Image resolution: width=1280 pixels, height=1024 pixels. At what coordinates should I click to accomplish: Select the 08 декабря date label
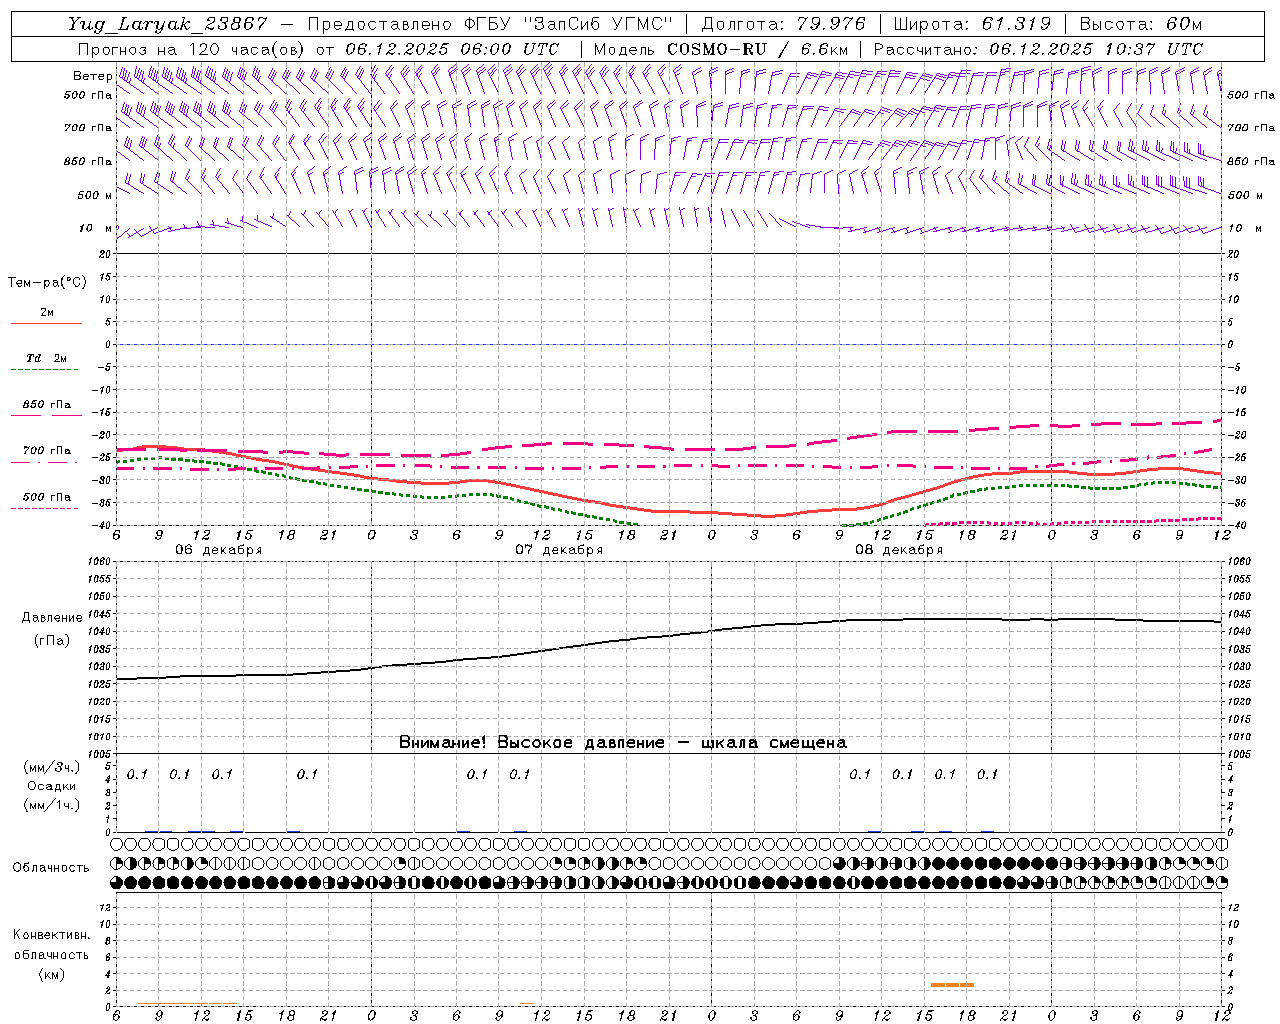[x=899, y=550]
